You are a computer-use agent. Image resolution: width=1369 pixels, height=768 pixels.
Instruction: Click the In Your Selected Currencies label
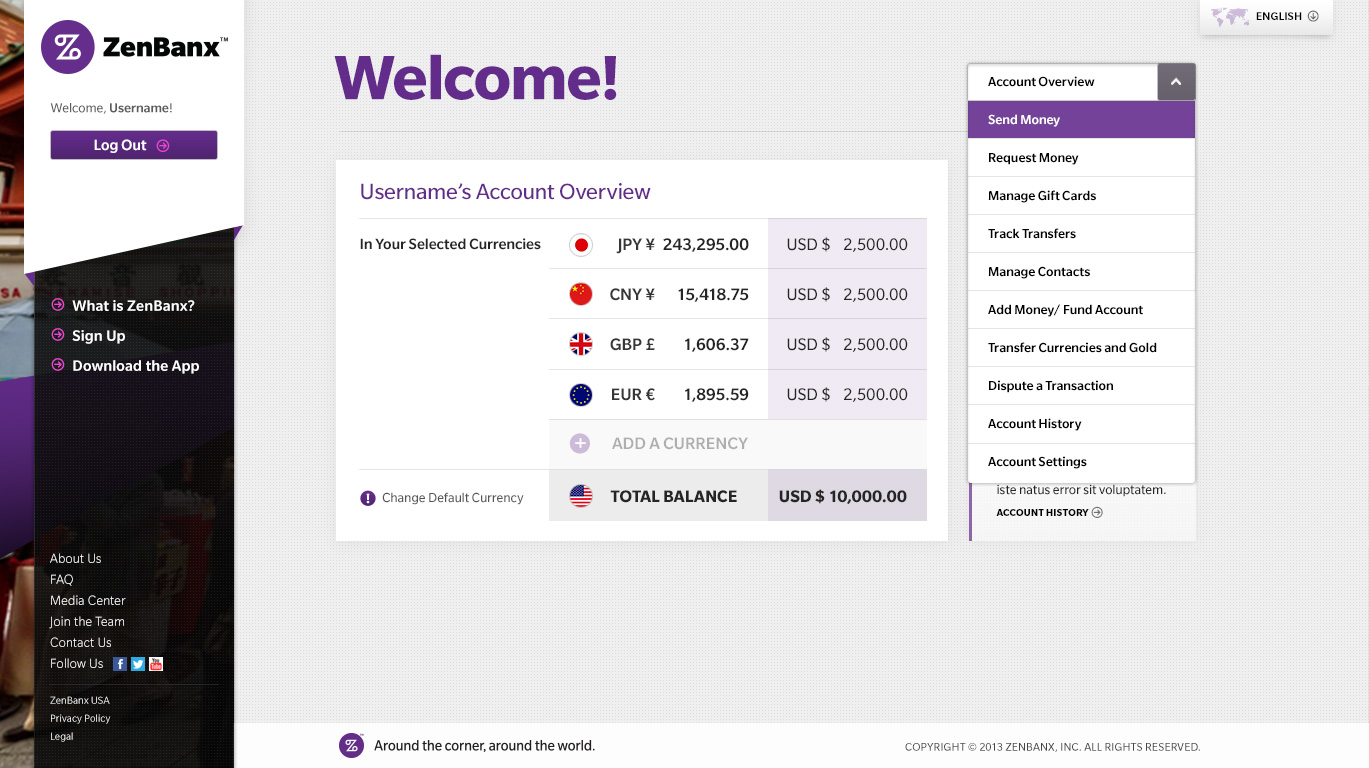tap(450, 244)
